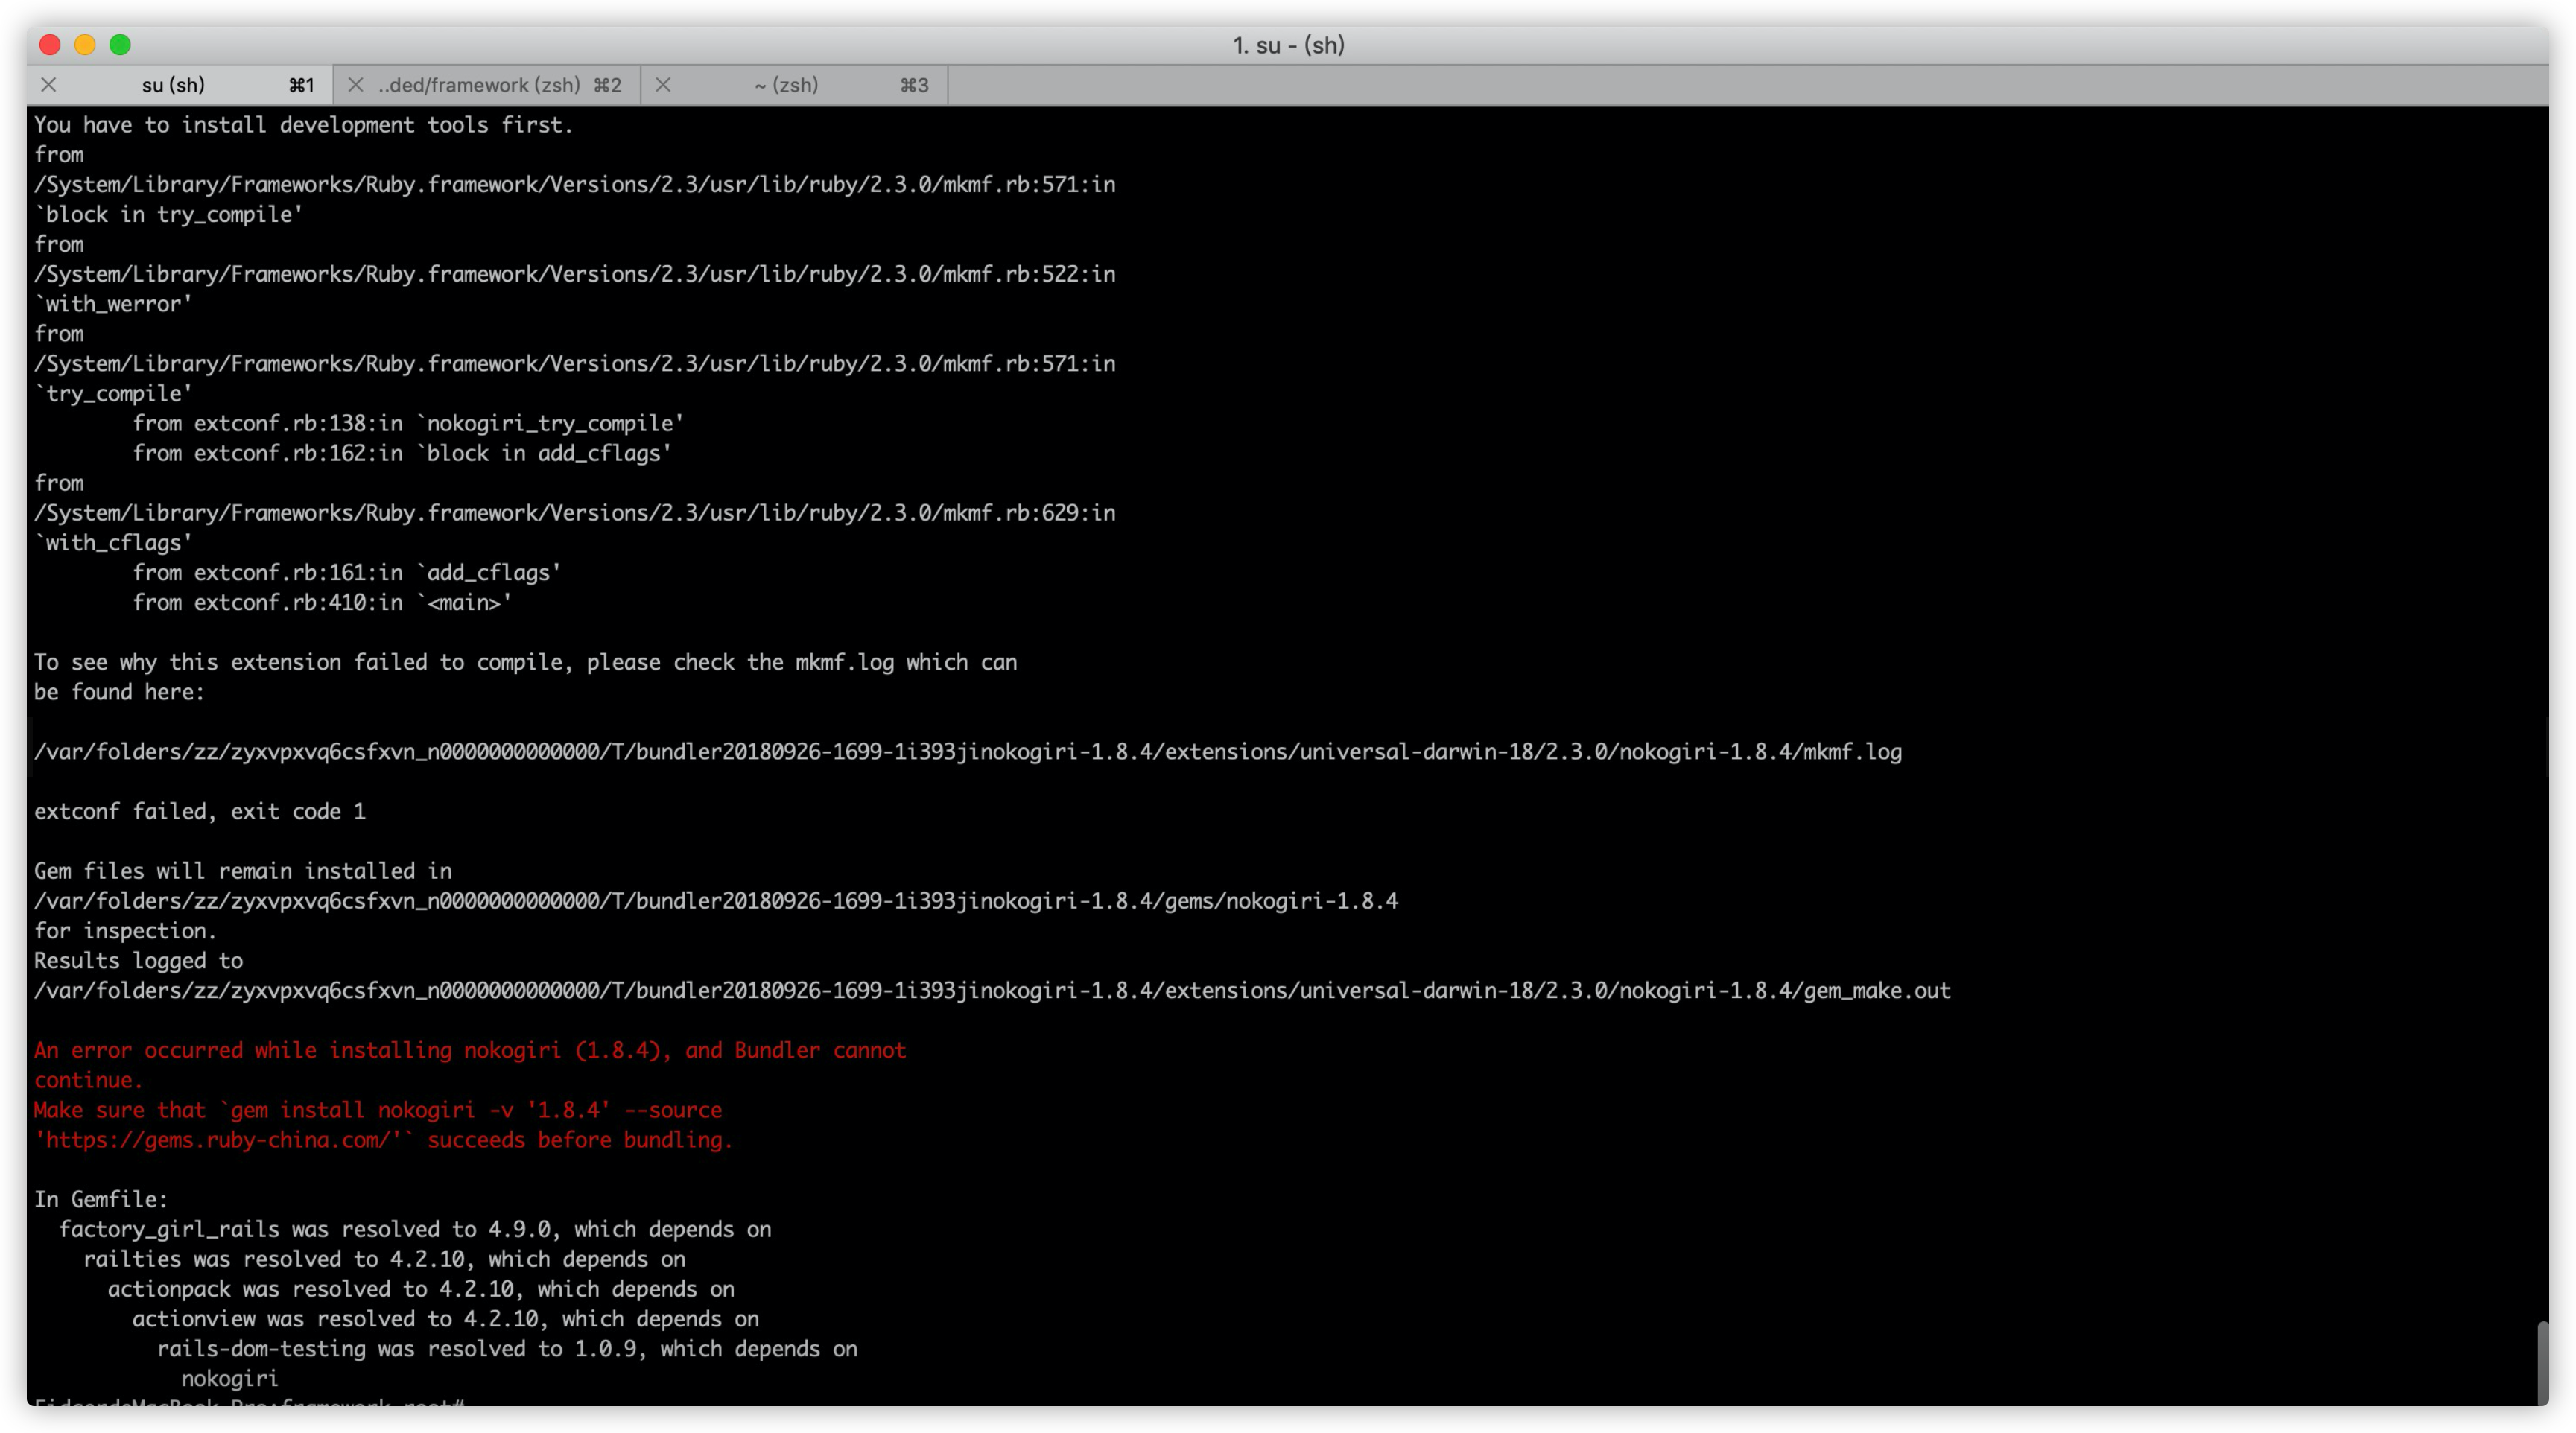Image resolution: width=2576 pixels, height=1433 pixels.
Task: Close the ~ (zsh) tab
Action: coord(663,85)
